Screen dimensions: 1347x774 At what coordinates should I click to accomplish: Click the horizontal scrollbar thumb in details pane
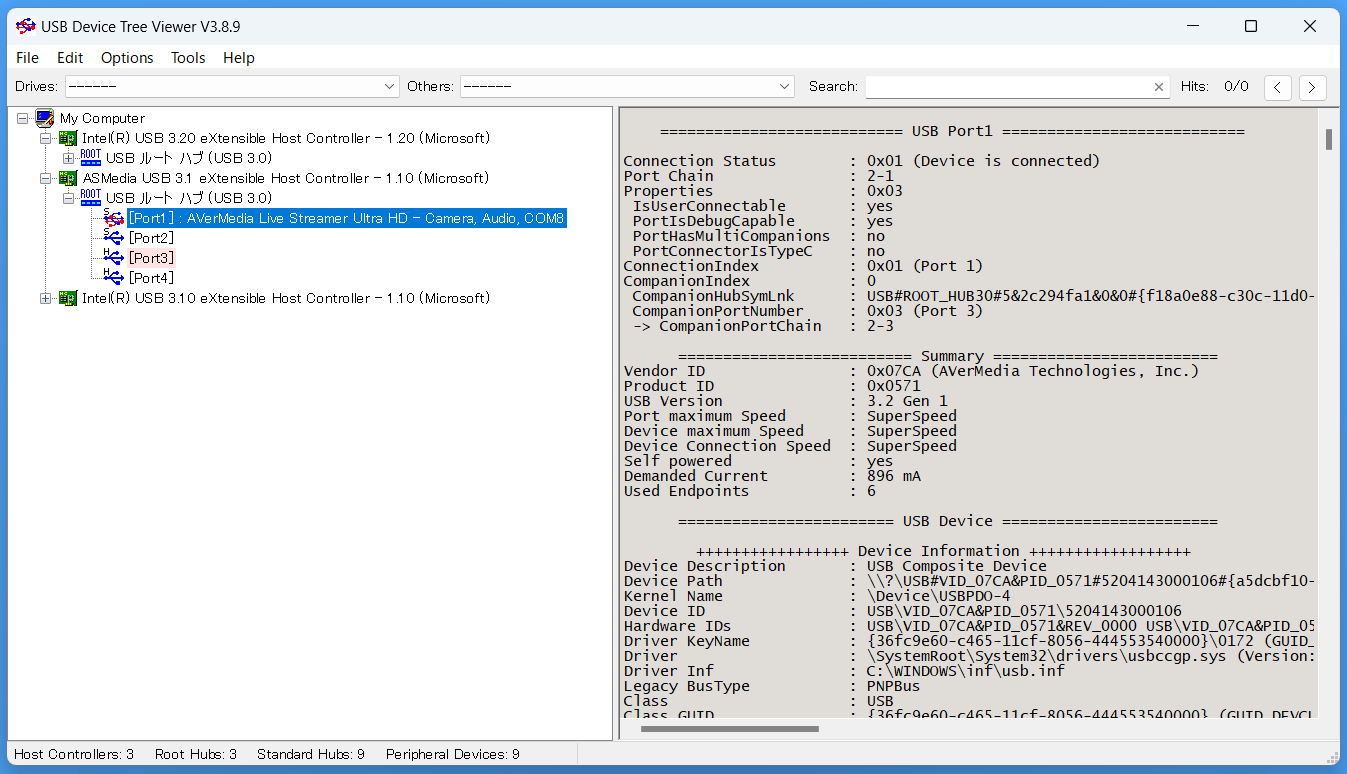point(730,728)
